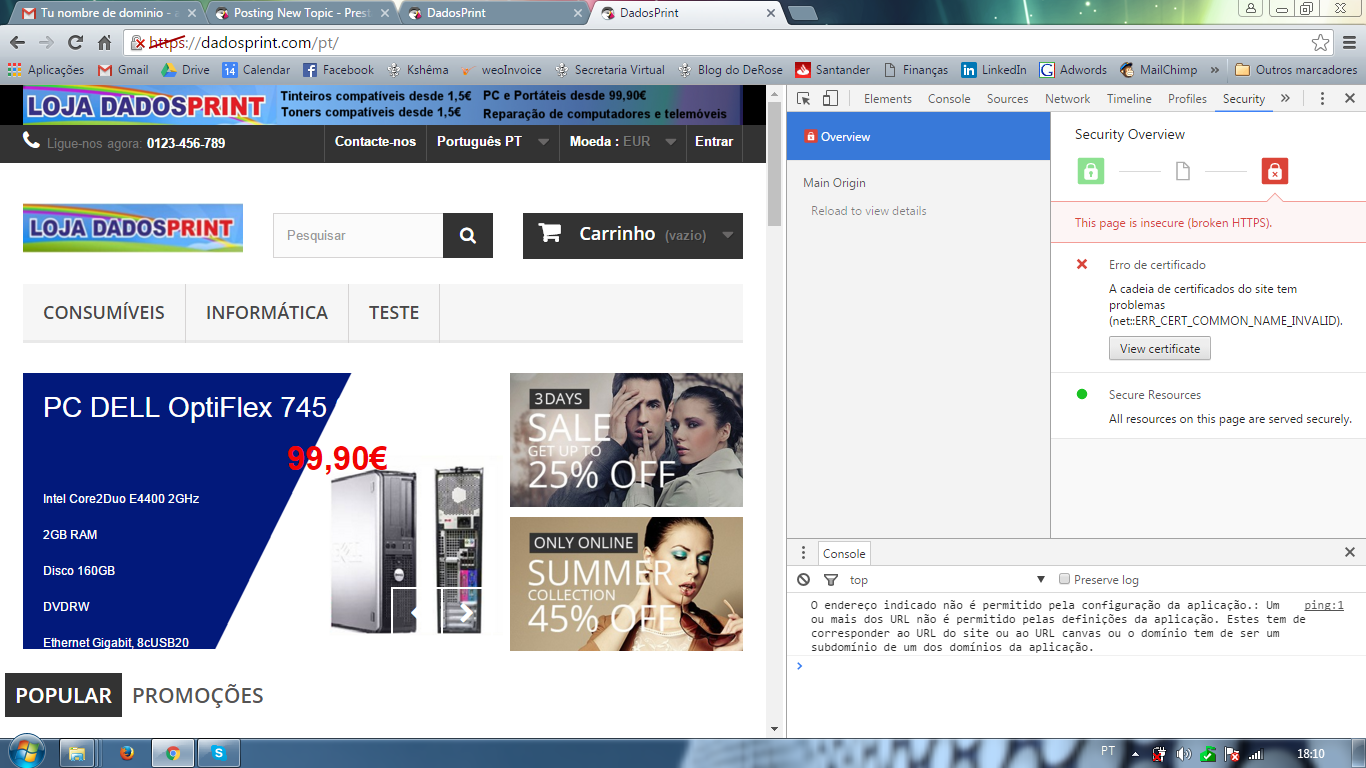This screenshot has width=1366, height=768.
Task: Expand the Carrinho cart dropdown
Action: pos(633,235)
